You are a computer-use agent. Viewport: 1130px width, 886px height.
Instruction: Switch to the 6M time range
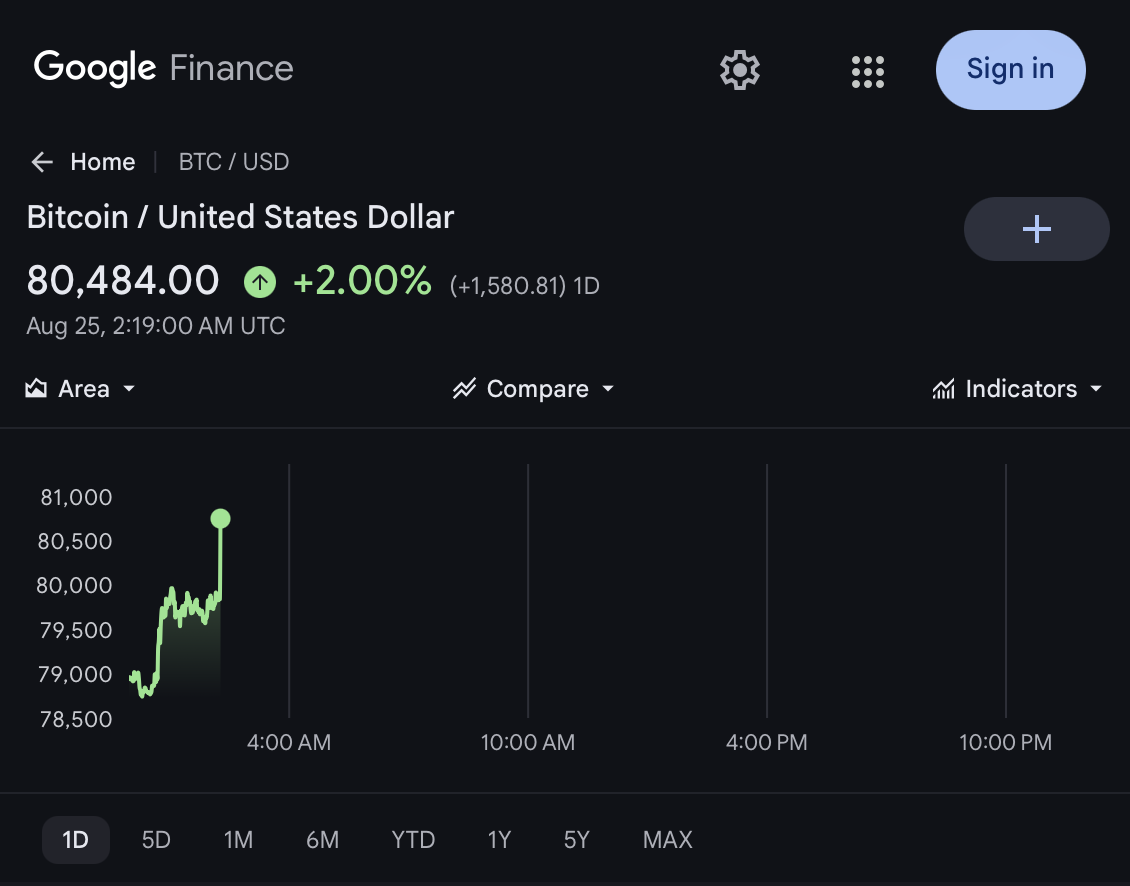tap(322, 840)
